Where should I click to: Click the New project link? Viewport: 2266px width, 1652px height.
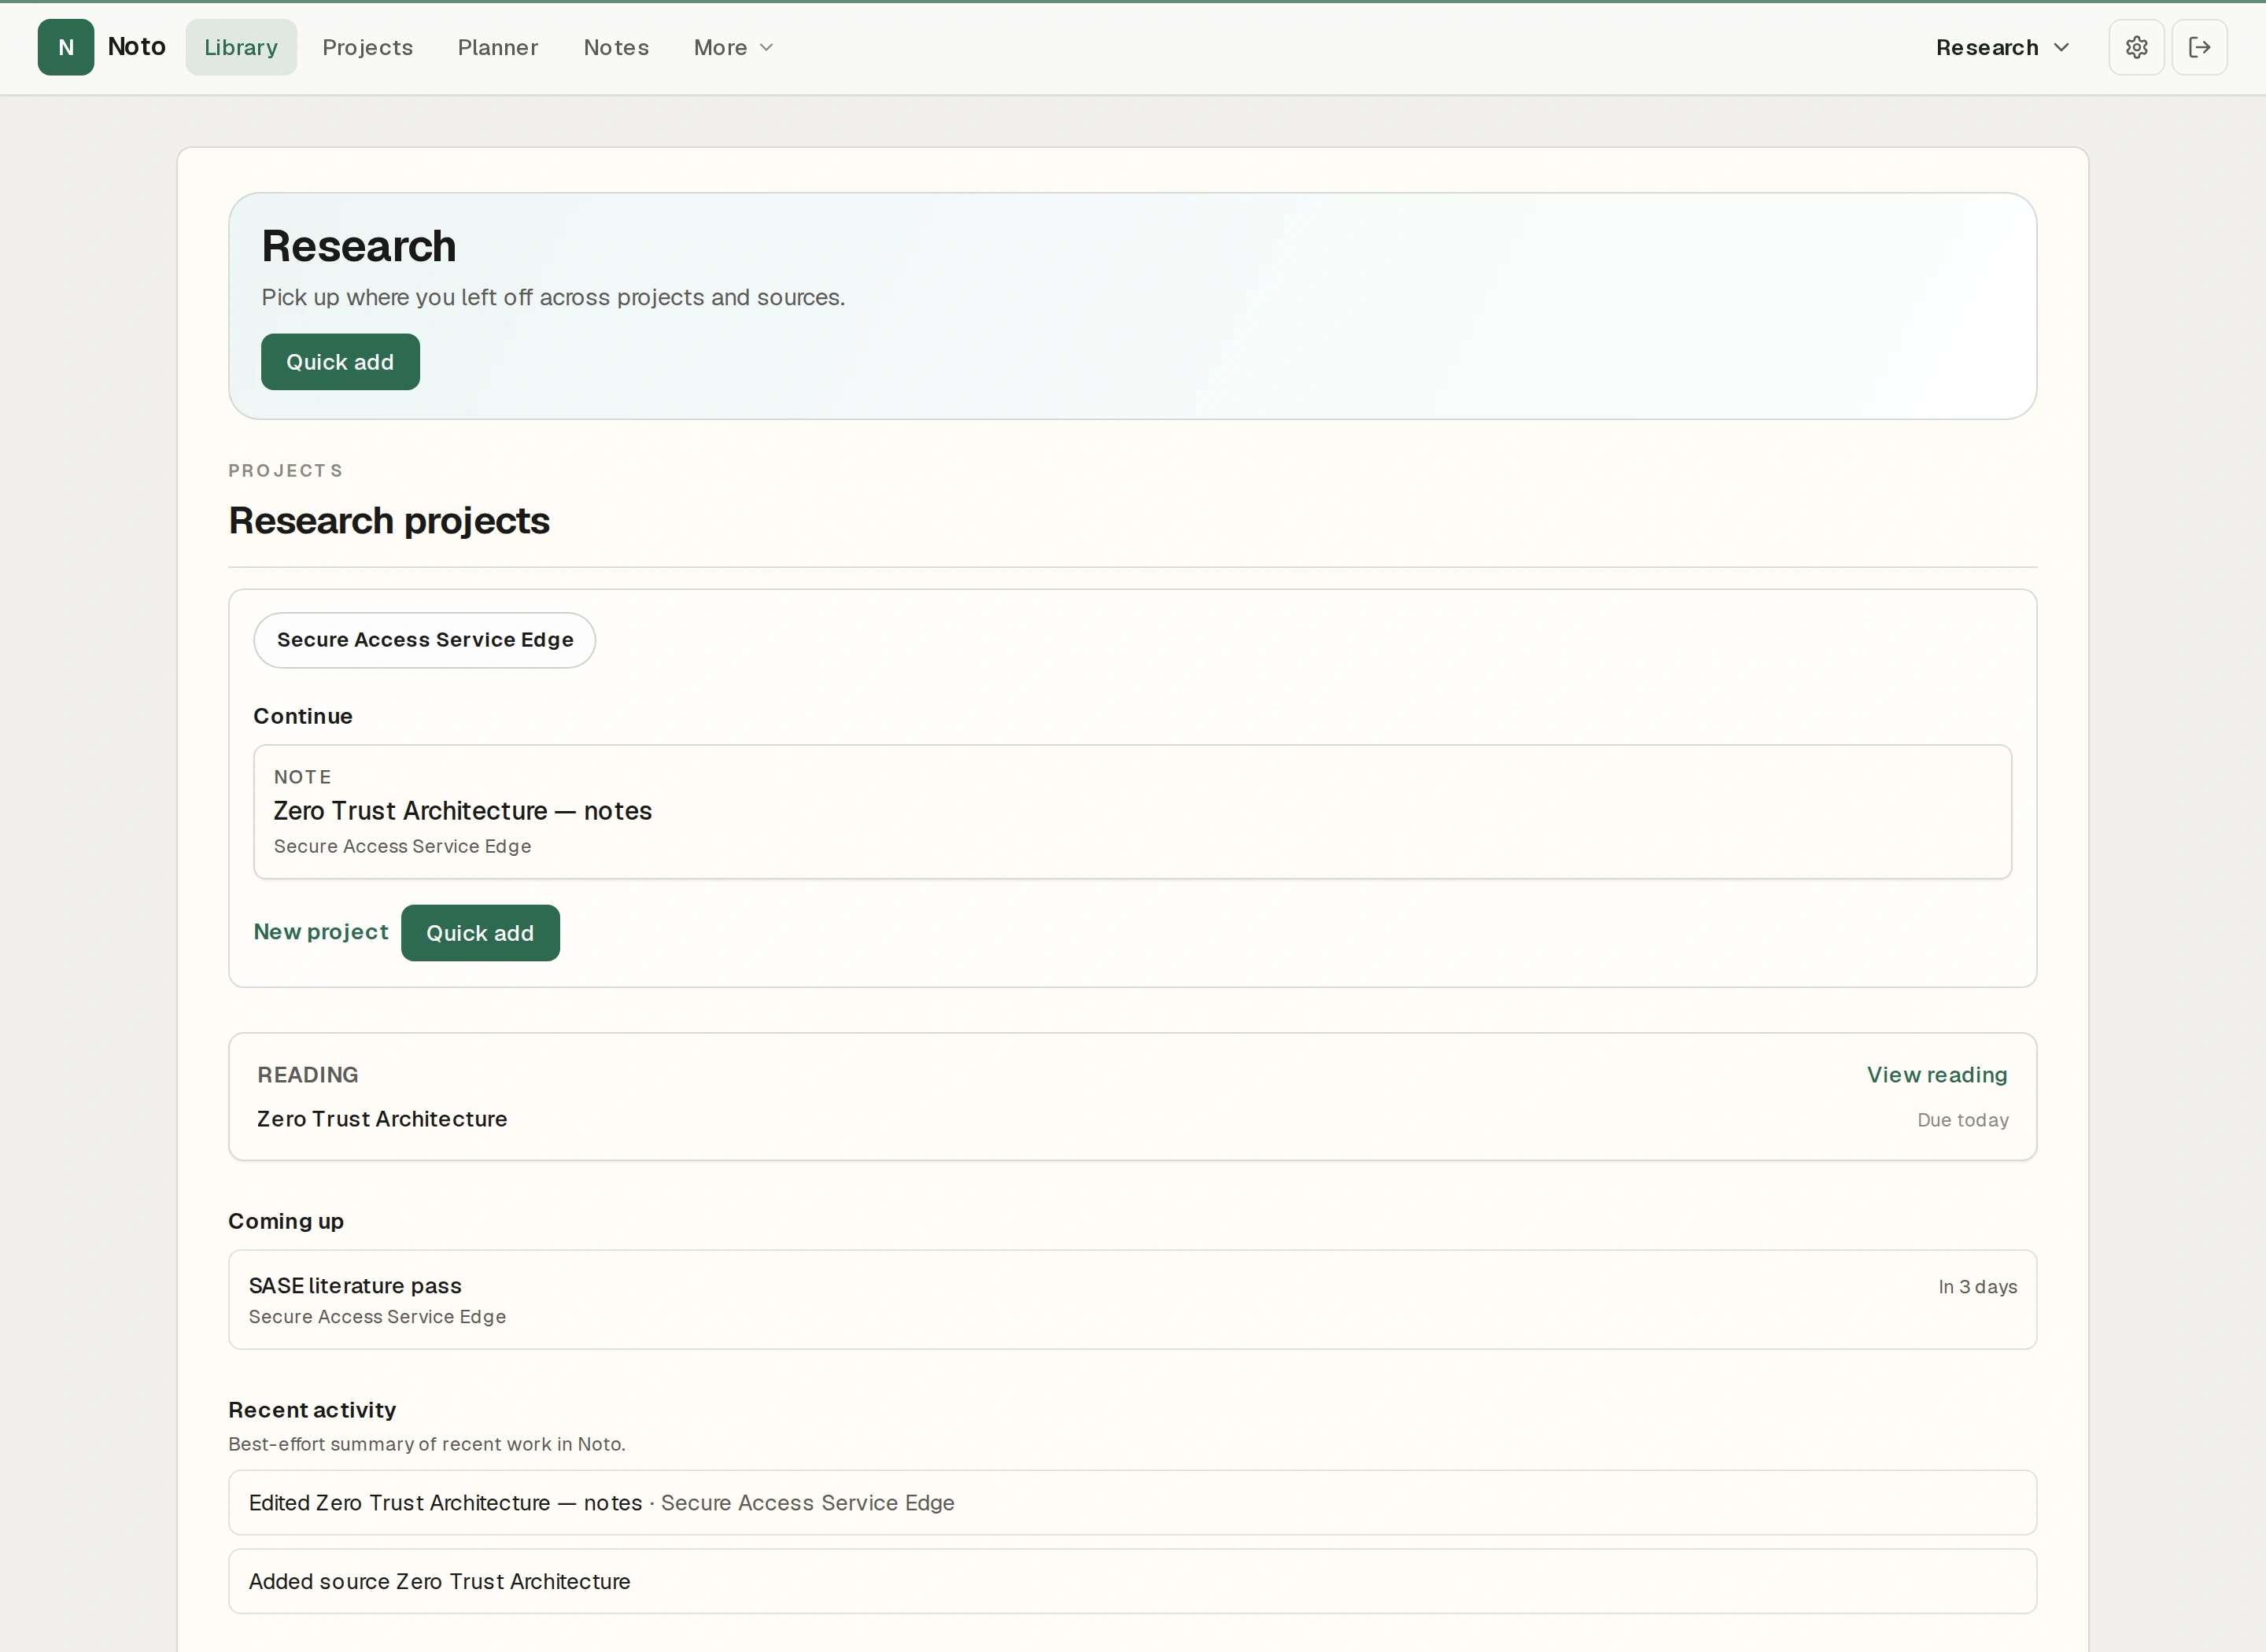pyautogui.click(x=321, y=932)
